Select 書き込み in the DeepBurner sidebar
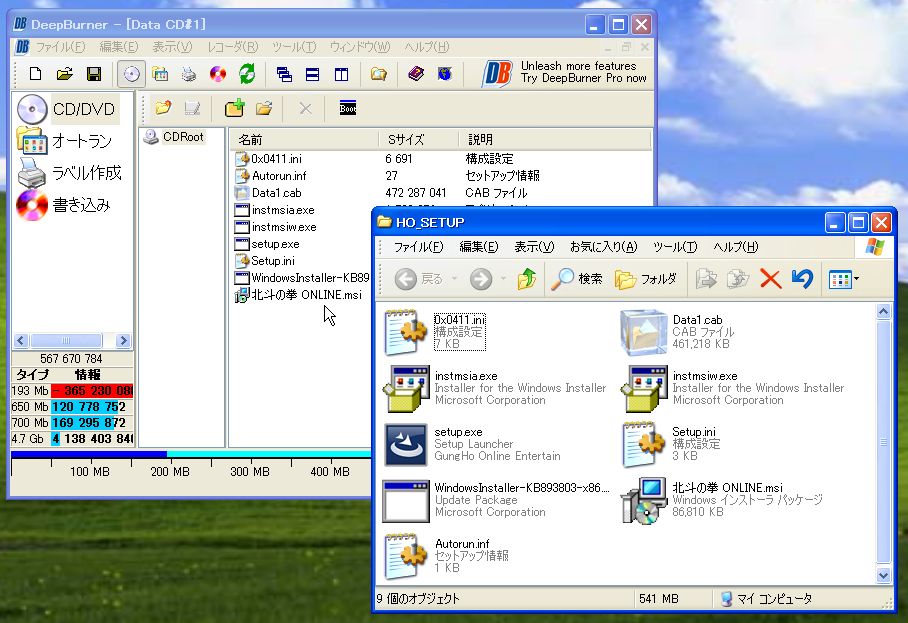This screenshot has height=623, width=908. [64, 205]
